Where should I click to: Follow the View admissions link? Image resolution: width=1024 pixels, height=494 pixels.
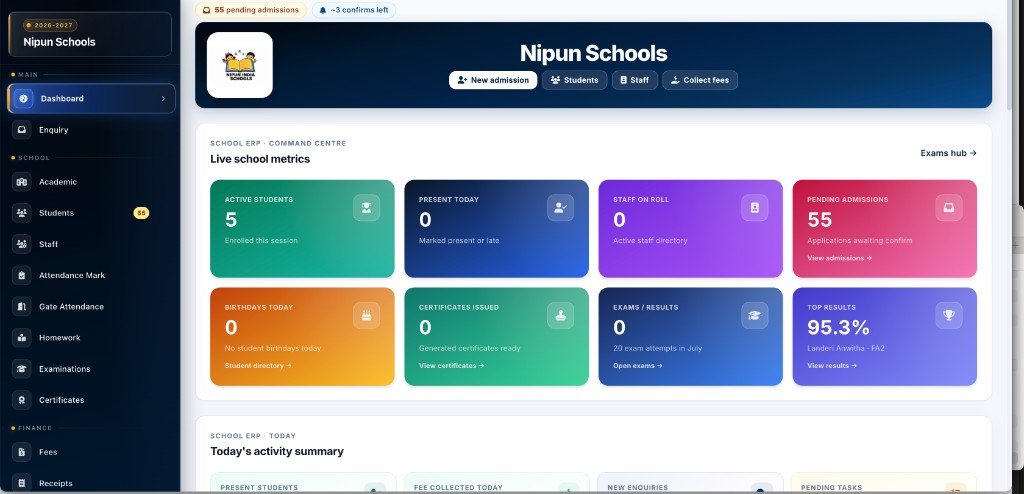click(839, 258)
